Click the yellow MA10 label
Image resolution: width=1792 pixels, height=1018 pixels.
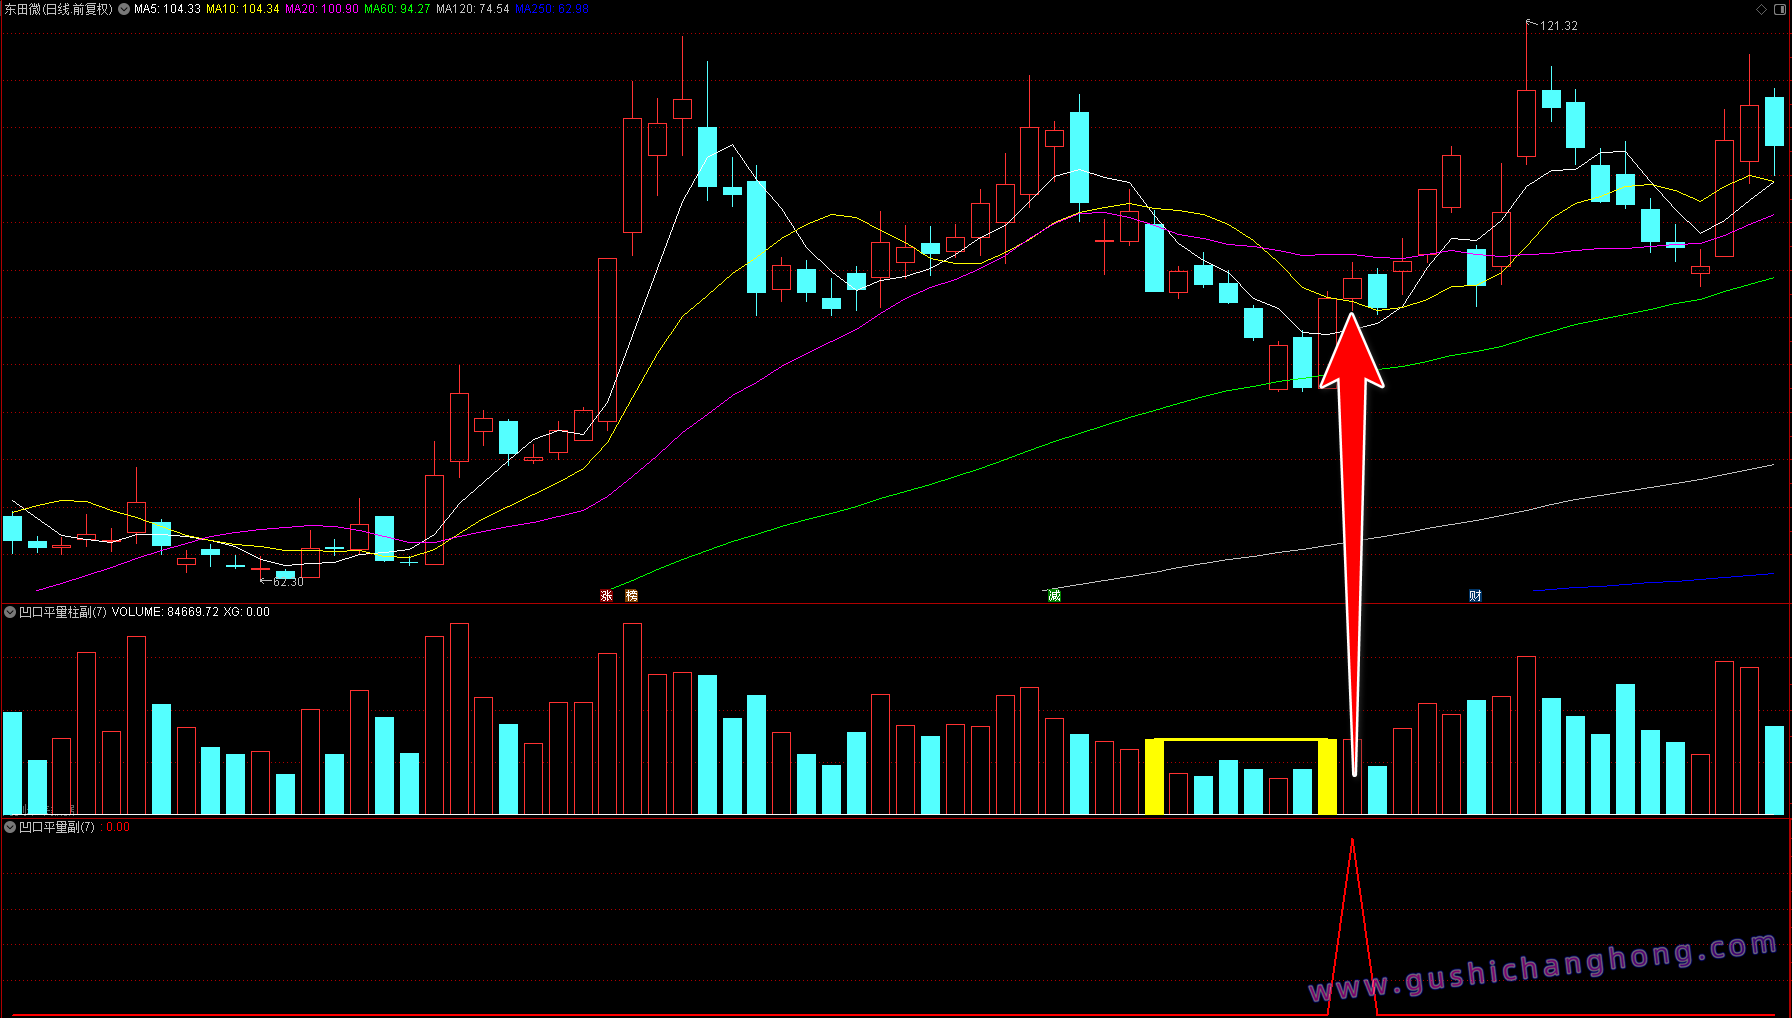243,9
